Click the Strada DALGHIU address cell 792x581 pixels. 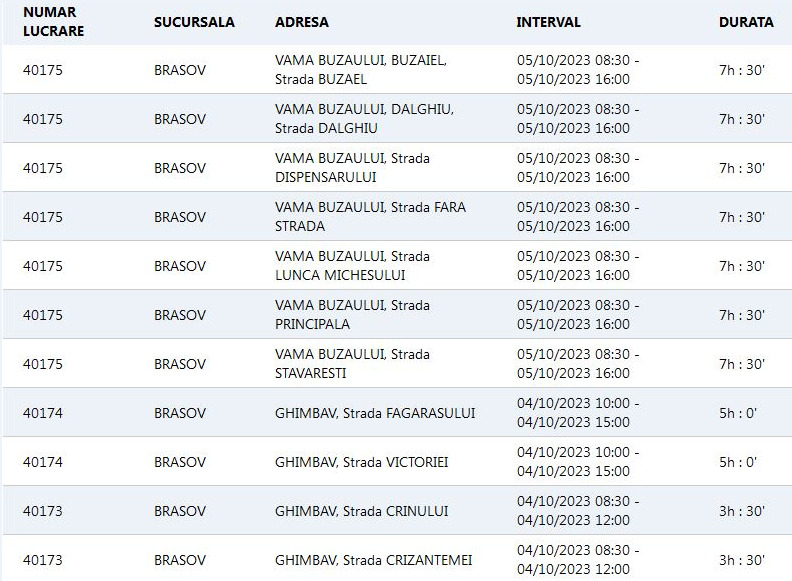tap(364, 119)
